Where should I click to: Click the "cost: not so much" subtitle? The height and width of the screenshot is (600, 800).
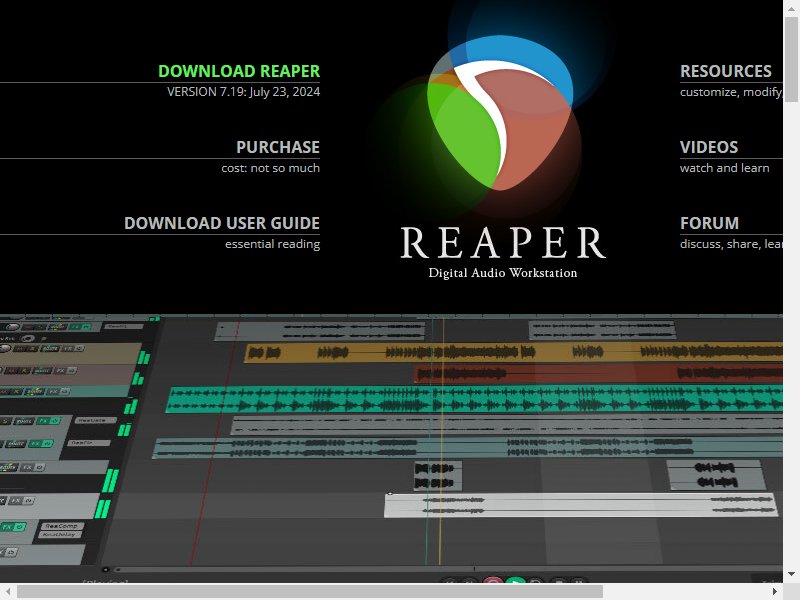pos(270,168)
